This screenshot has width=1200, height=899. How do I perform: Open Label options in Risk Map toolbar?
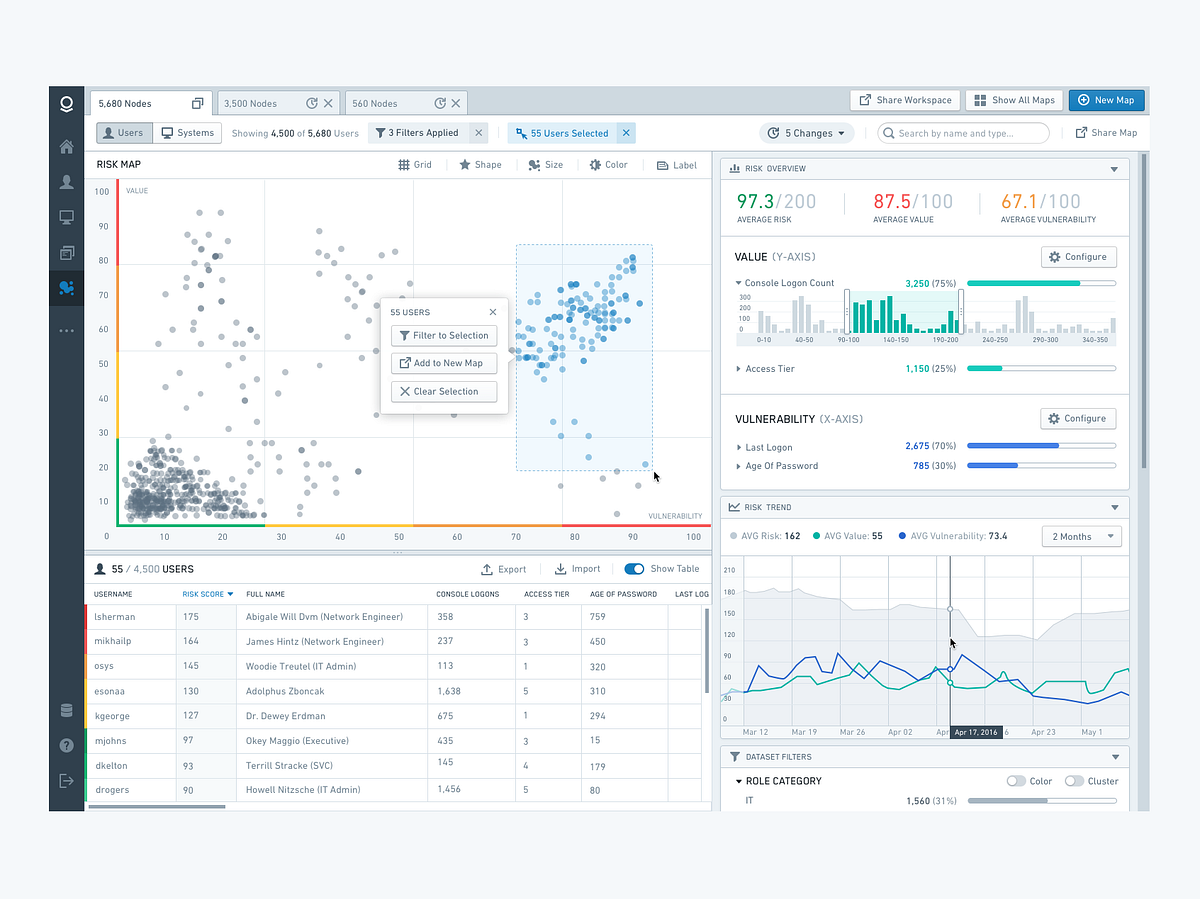coord(677,165)
